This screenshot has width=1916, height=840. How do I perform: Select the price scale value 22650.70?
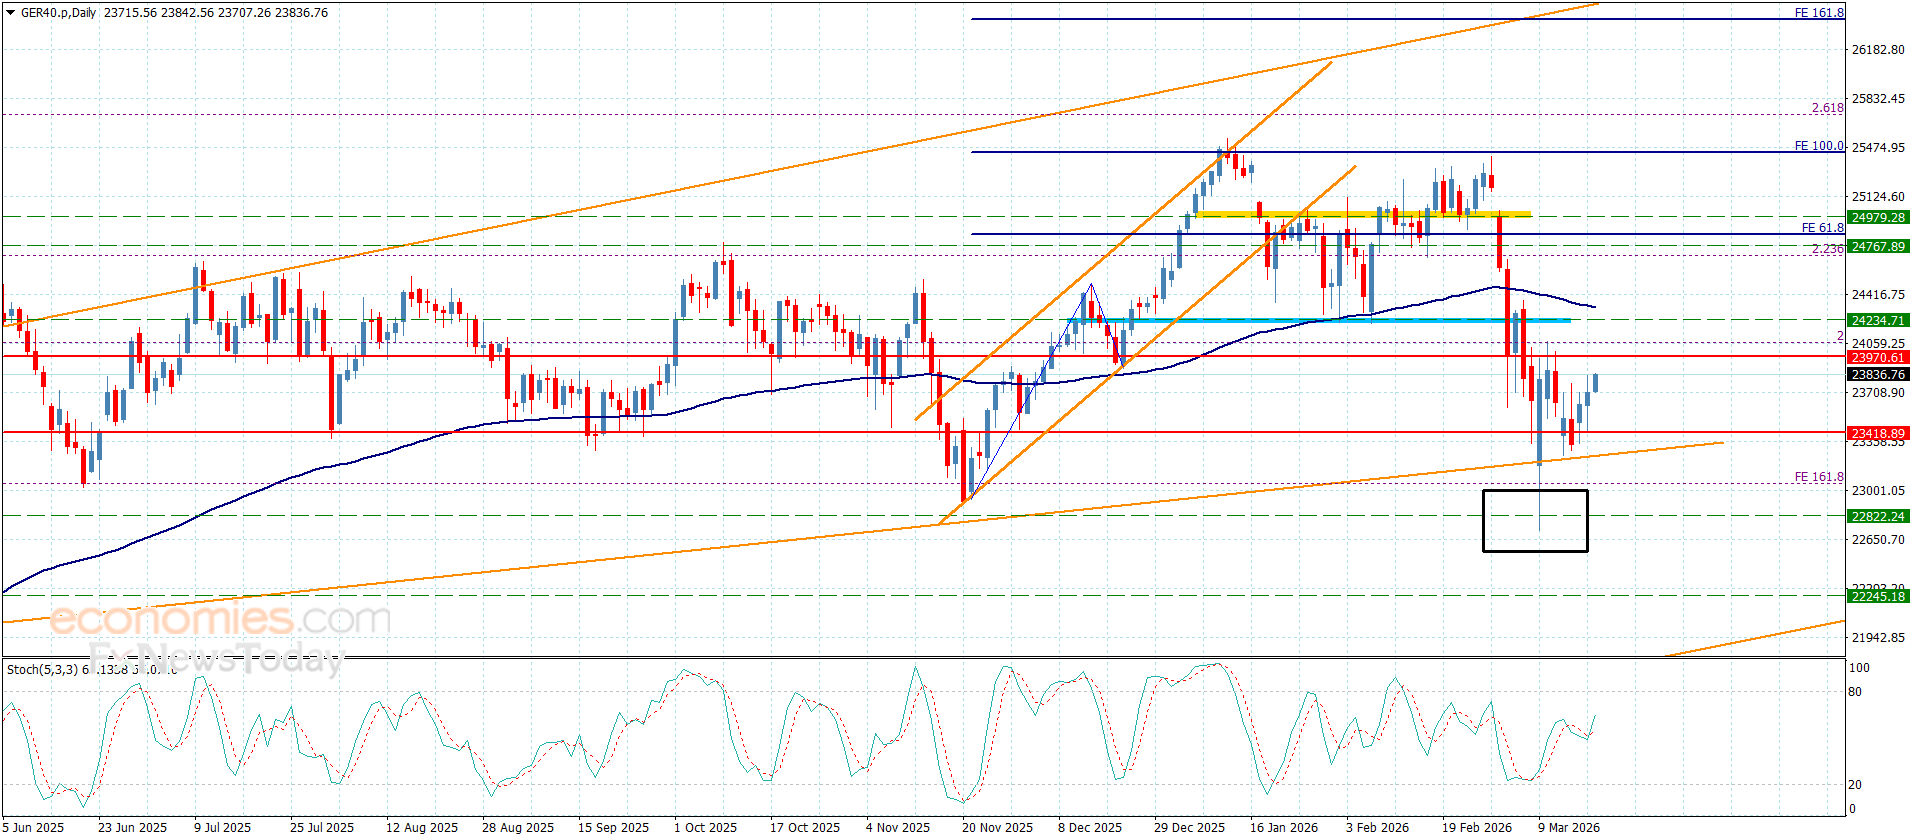[x=1878, y=540]
